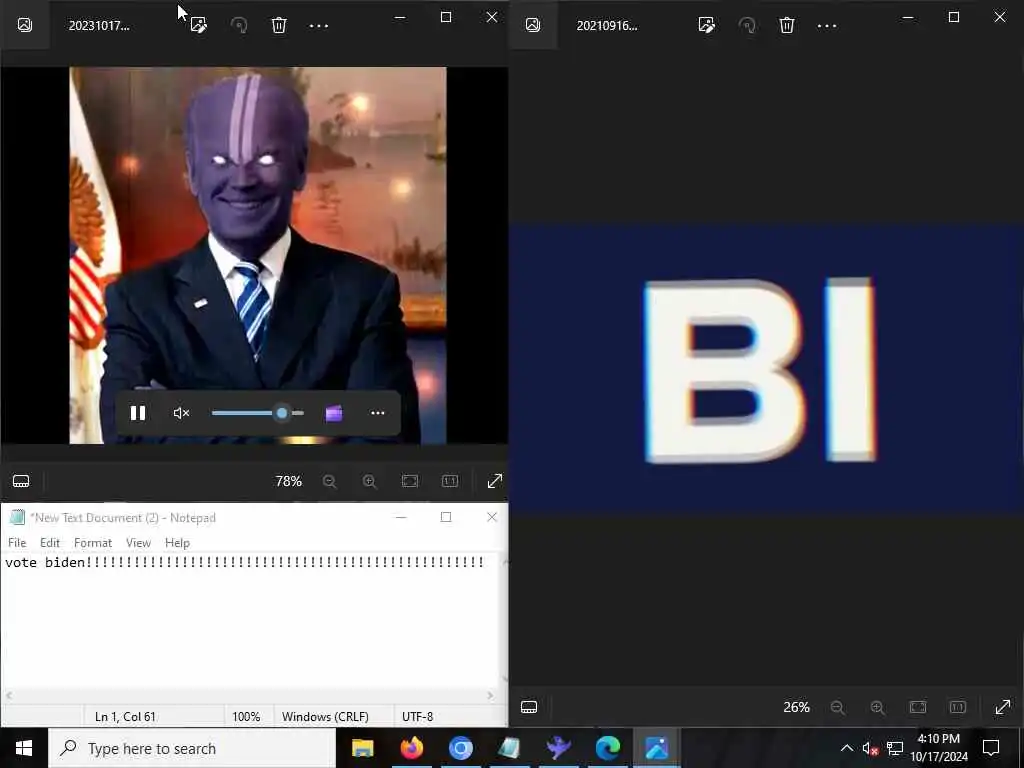Show hidden system tray icons
The width and height of the screenshot is (1024, 768).
tap(846, 748)
